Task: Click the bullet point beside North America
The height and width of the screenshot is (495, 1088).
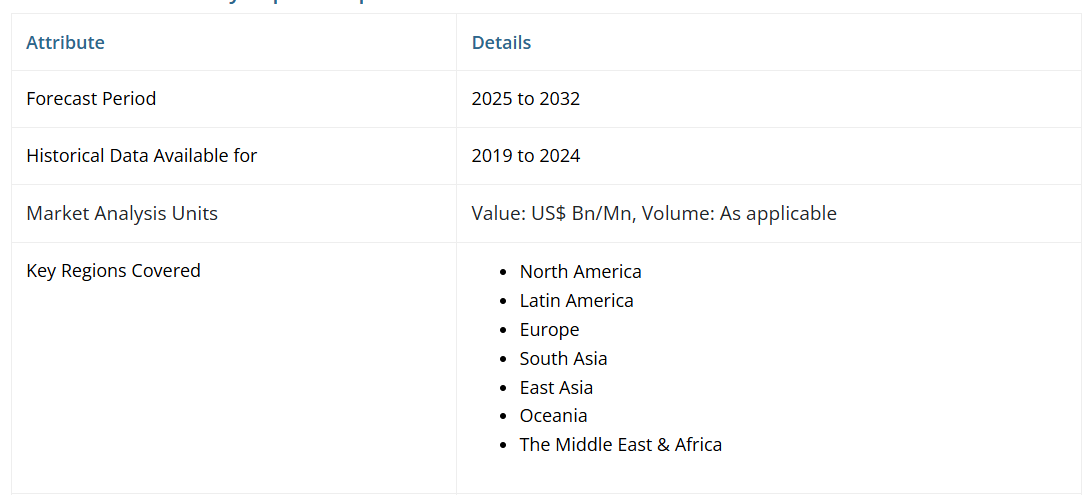Action: [x=505, y=273]
